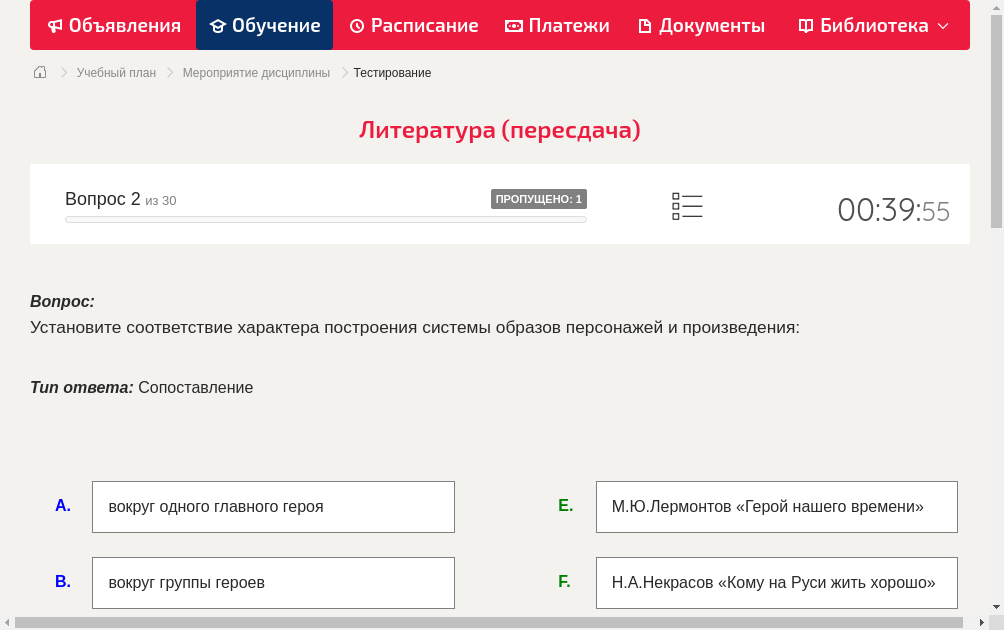Click the ПРОПУЩЕНО: 1 badge
The image size is (1004, 630).
(x=539, y=198)
